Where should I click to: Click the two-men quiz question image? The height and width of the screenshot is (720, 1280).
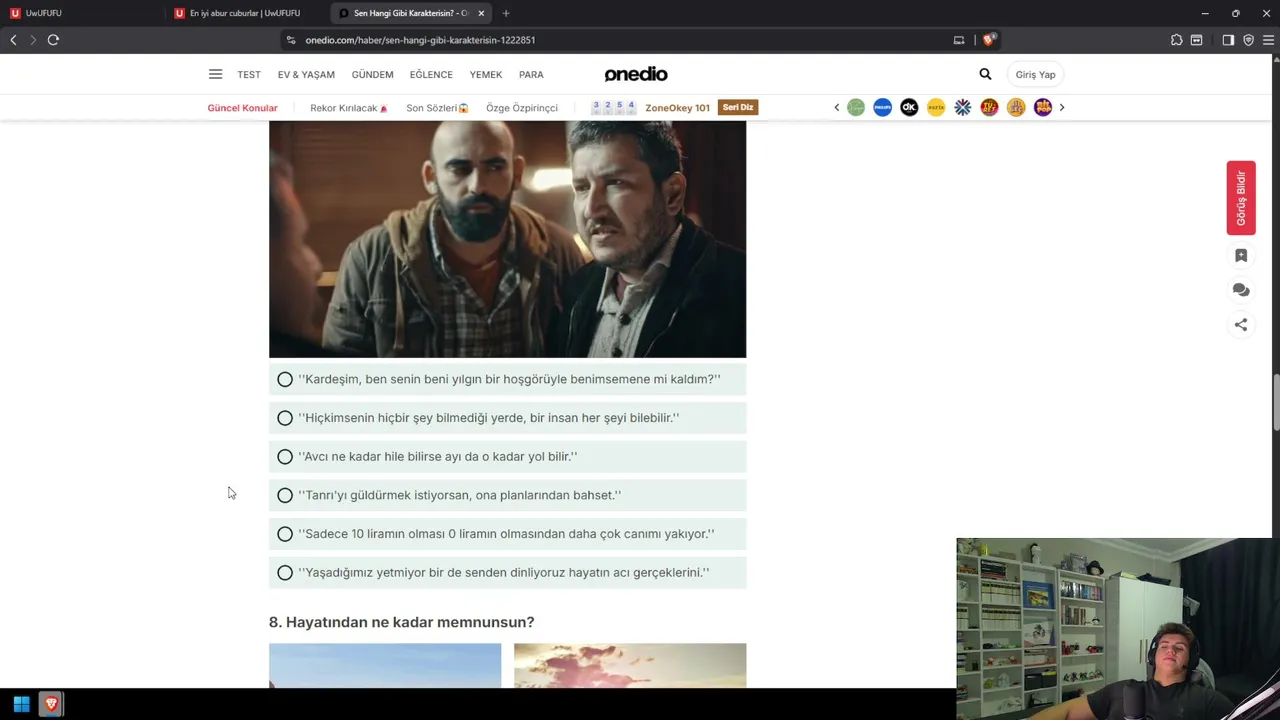click(507, 239)
